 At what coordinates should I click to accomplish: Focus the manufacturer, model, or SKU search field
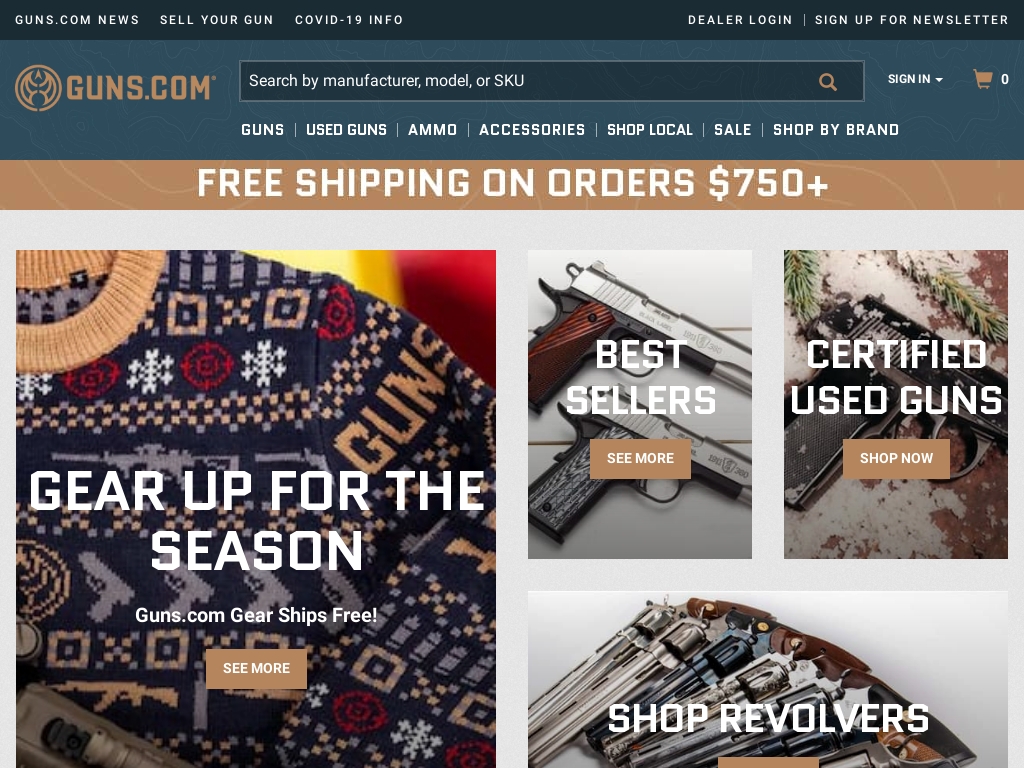pyautogui.click(x=552, y=81)
